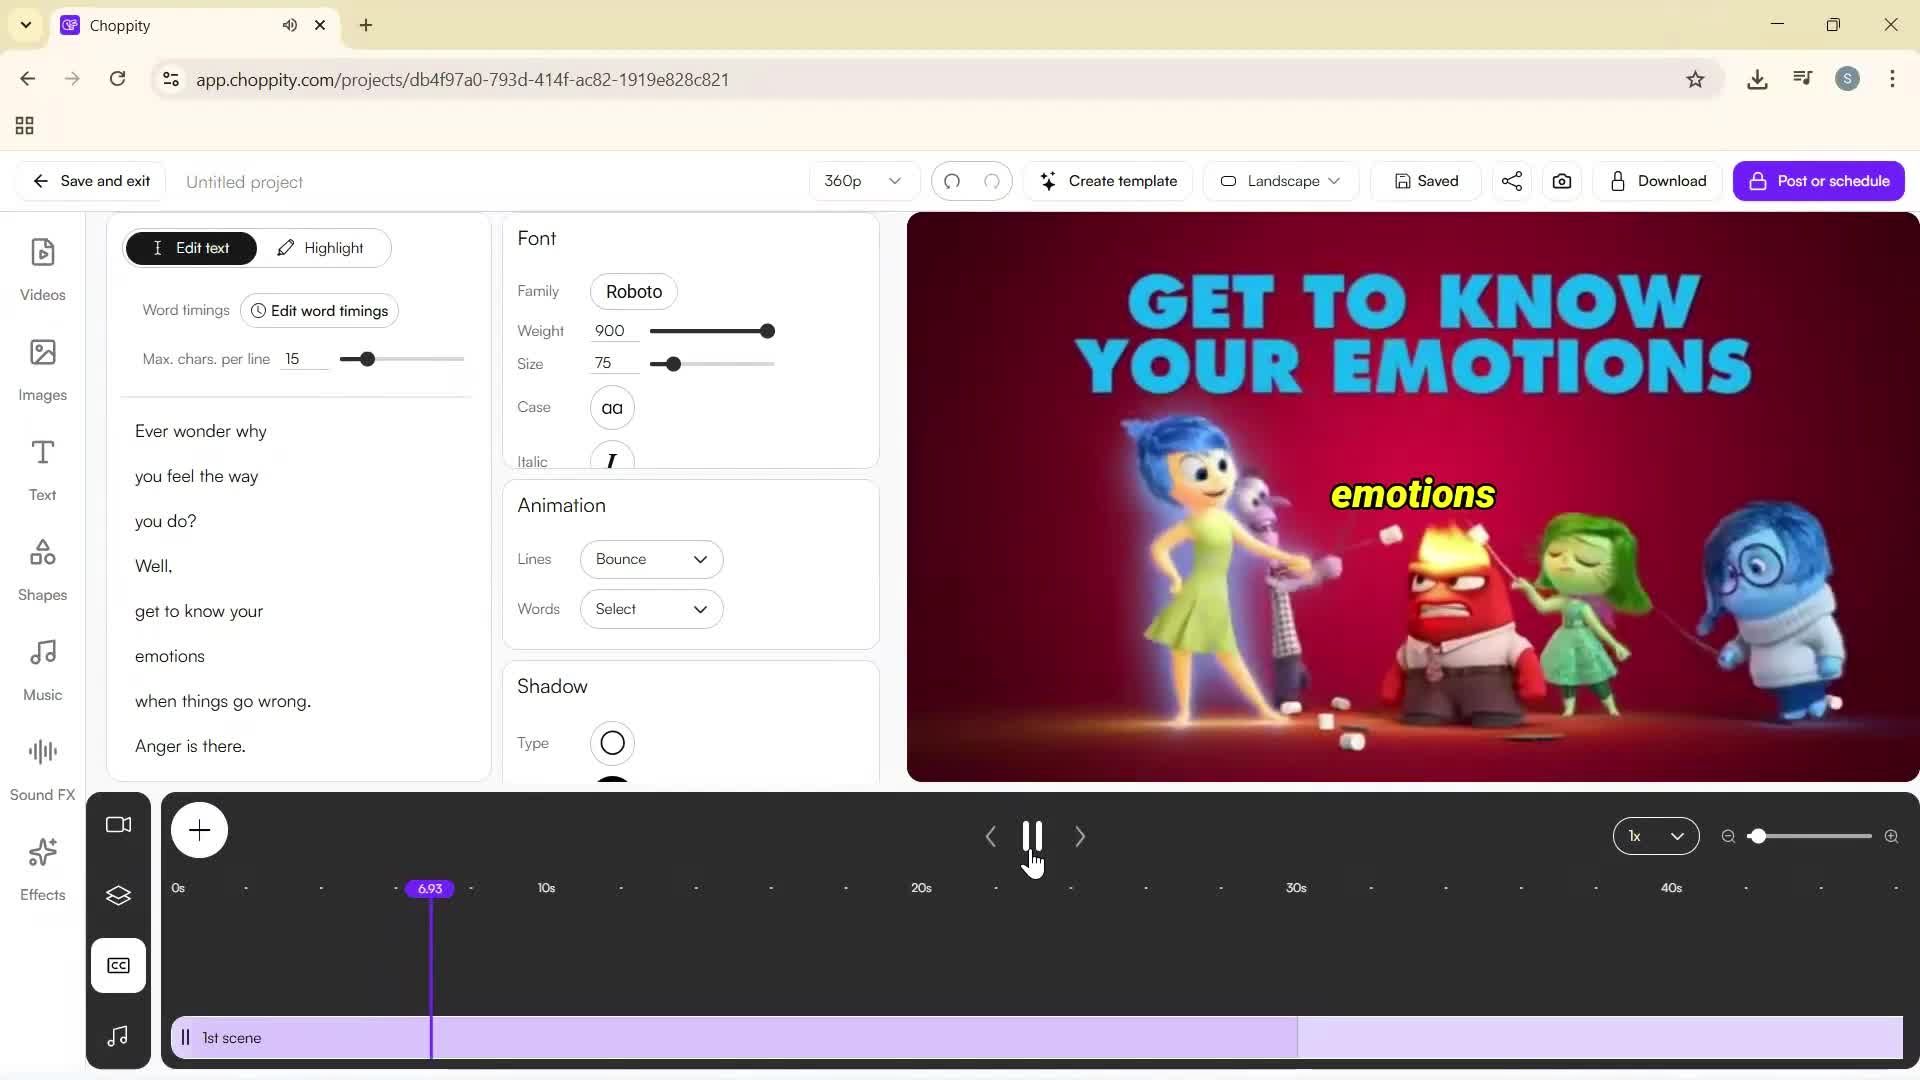Open the Effects panel

(x=42, y=868)
